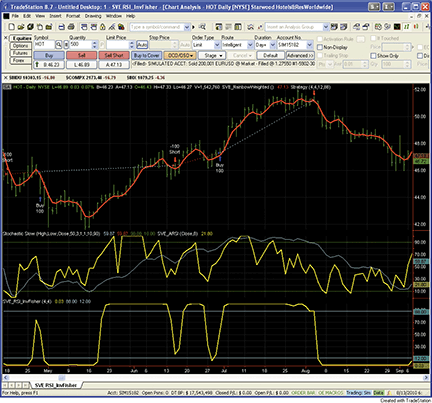
Task: Select the Options tab in order bar
Action: pyautogui.click(x=20, y=46)
